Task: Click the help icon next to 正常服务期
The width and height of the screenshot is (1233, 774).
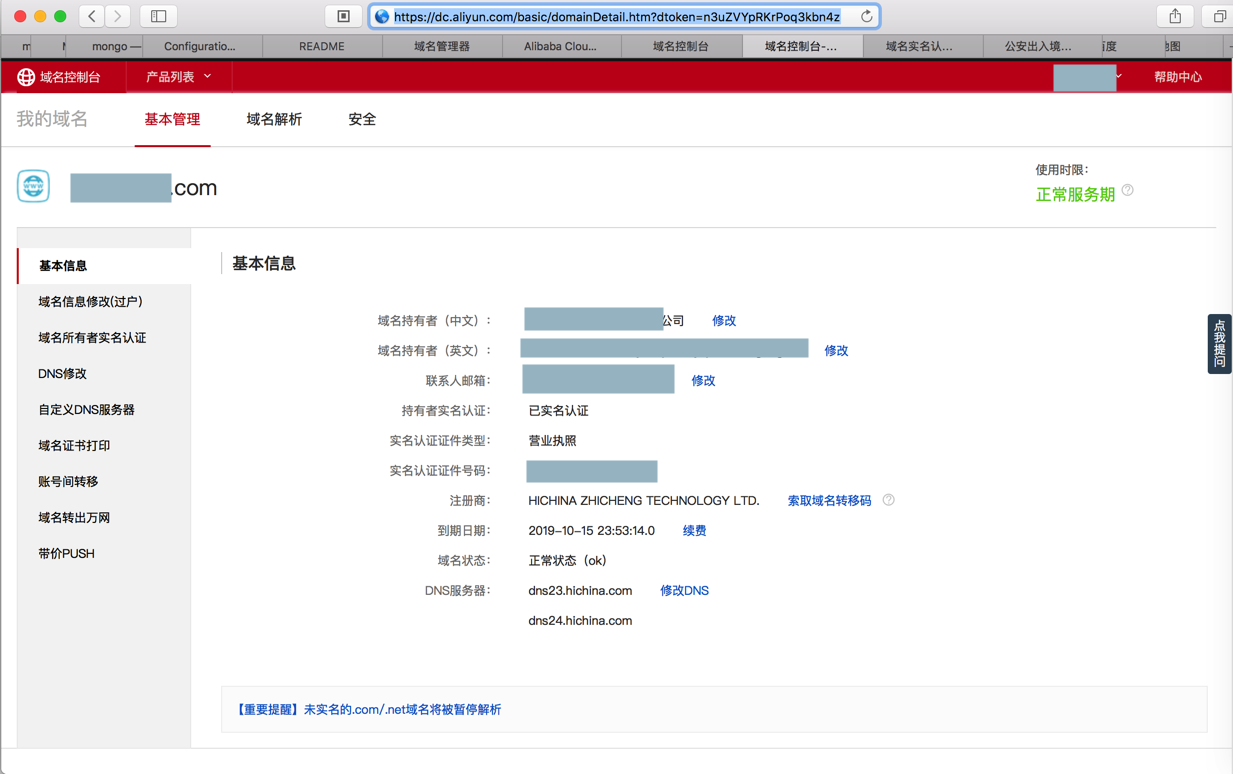Action: click(1127, 190)
